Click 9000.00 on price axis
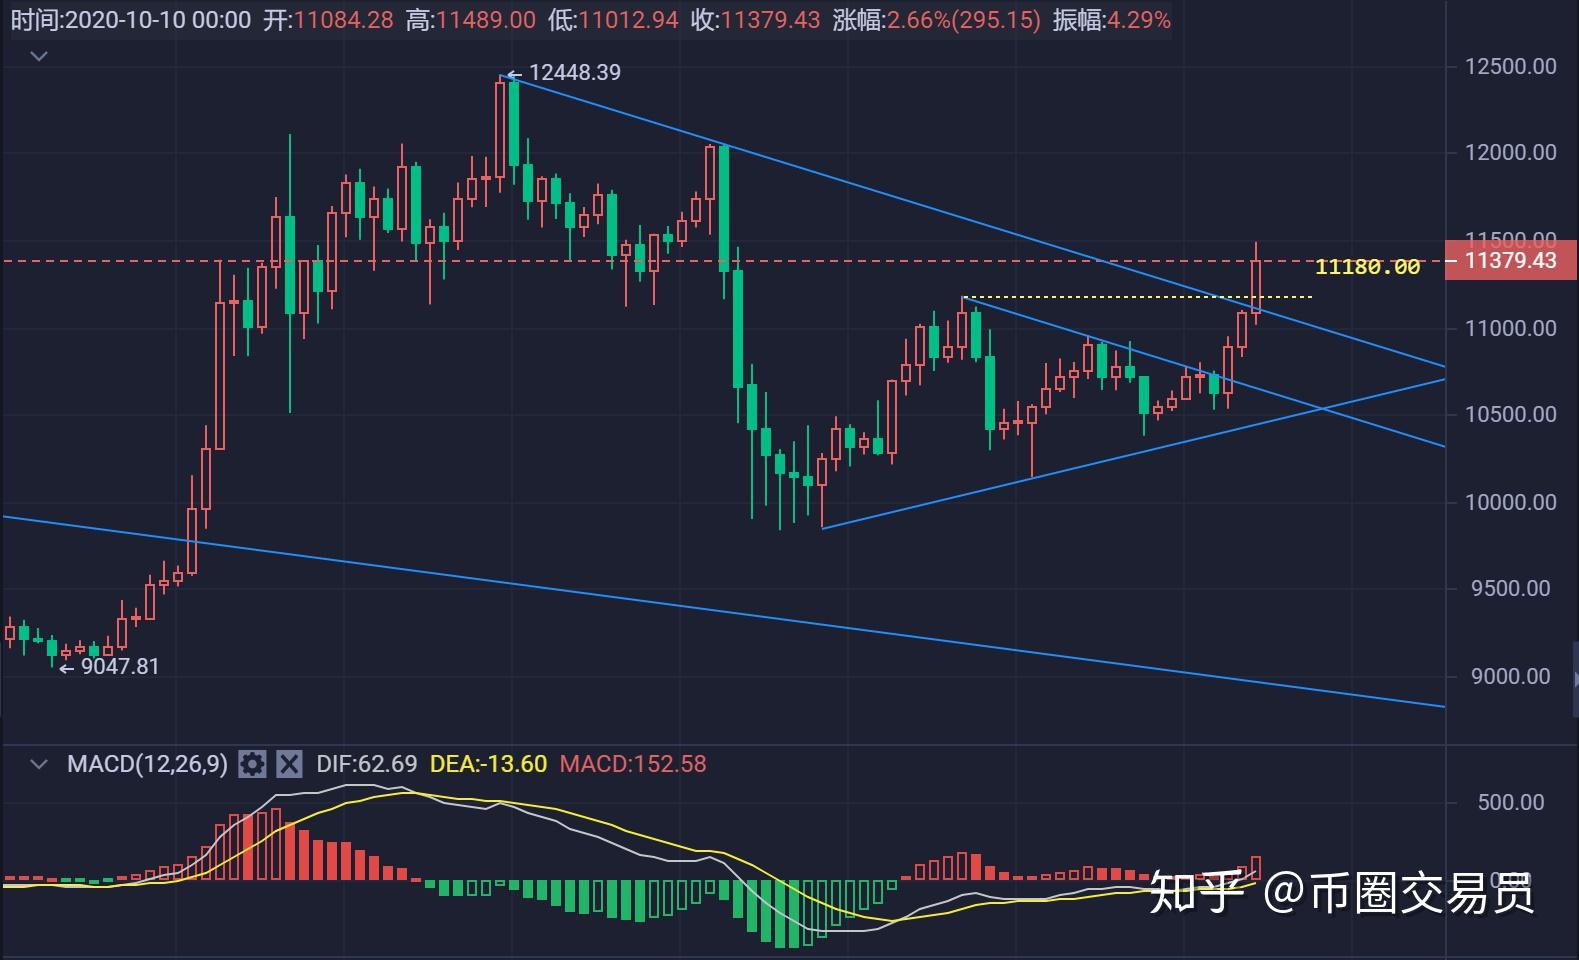The width and height of the screenshot is (1579, 960). click(x=1510, y=676)
